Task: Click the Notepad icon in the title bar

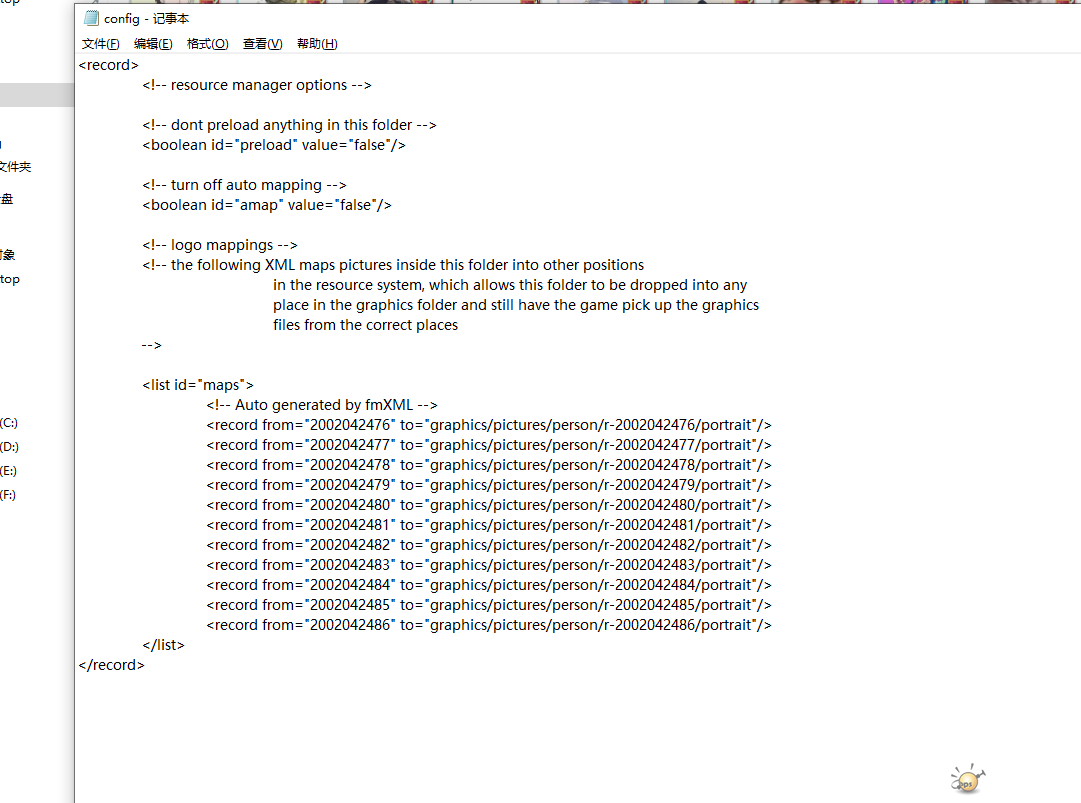Action: tap(92, 18)
